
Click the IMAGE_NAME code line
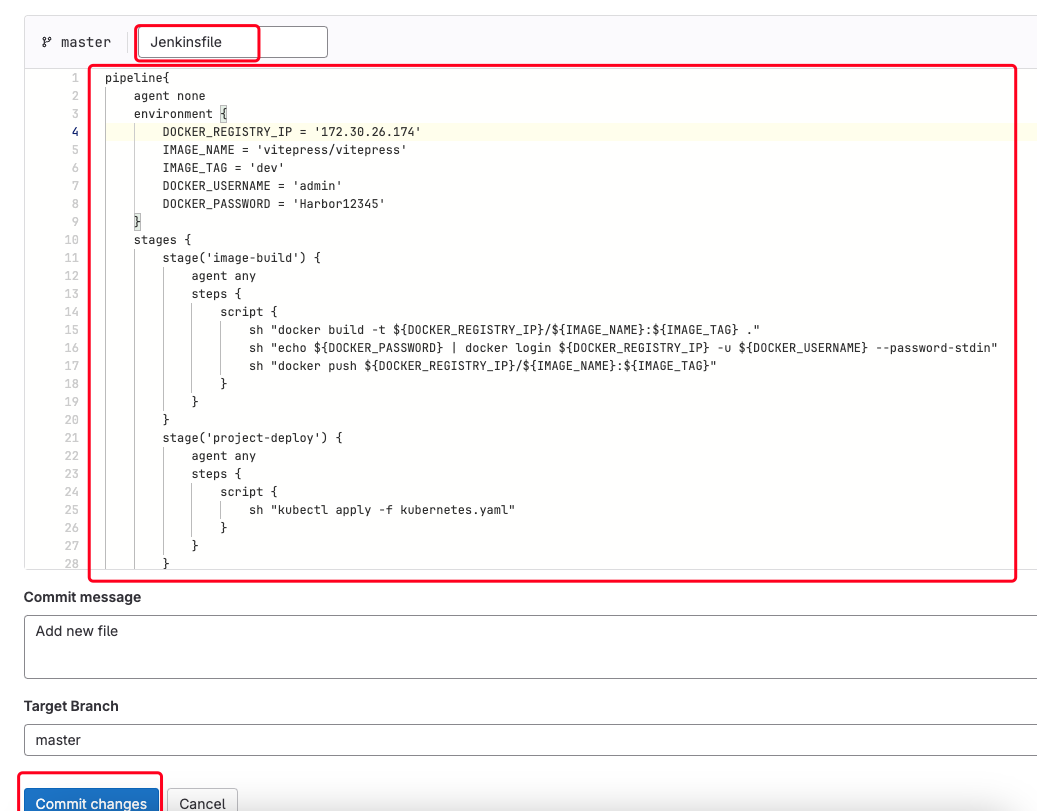pyautogui.click(x=284, y=150)
